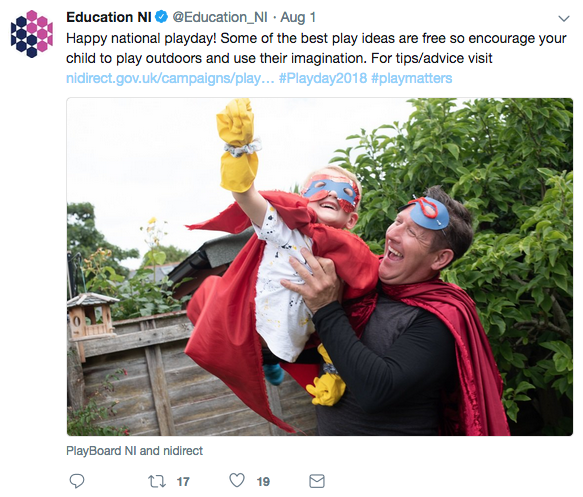Open the #playmatters hashtag
Viewport: 583px width, 497px height.
point(412,78)
